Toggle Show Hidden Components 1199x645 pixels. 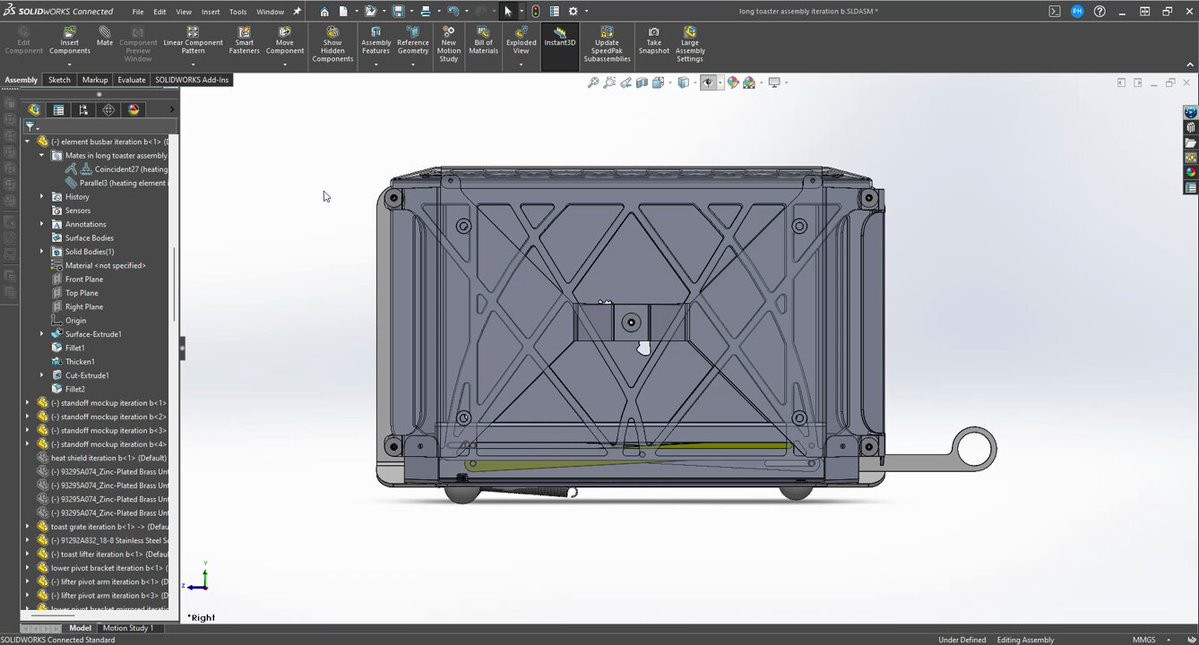coord(333,44)
